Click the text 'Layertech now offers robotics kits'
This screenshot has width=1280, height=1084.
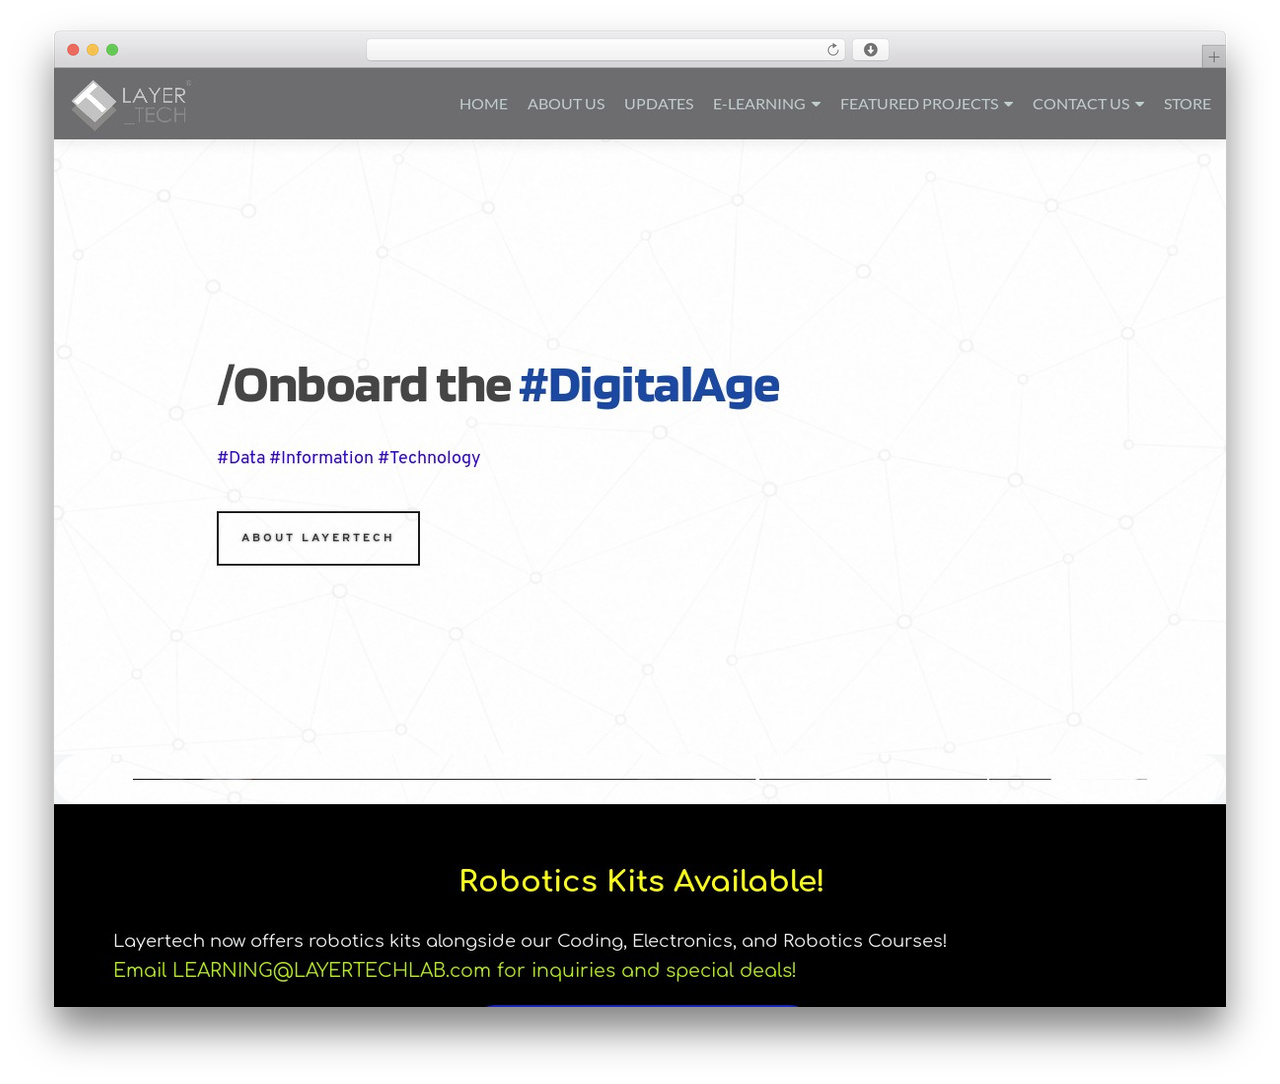pos(267,940)
